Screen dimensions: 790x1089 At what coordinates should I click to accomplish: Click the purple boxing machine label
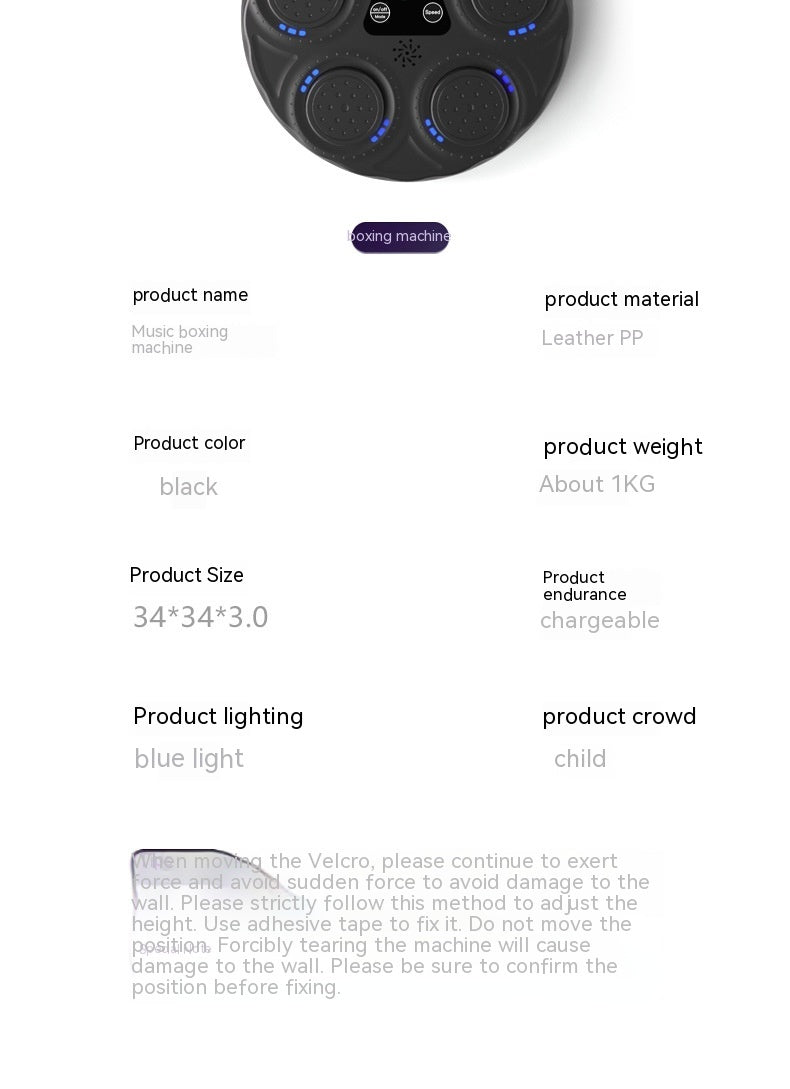pyautogui.click(x=400, y=237)
